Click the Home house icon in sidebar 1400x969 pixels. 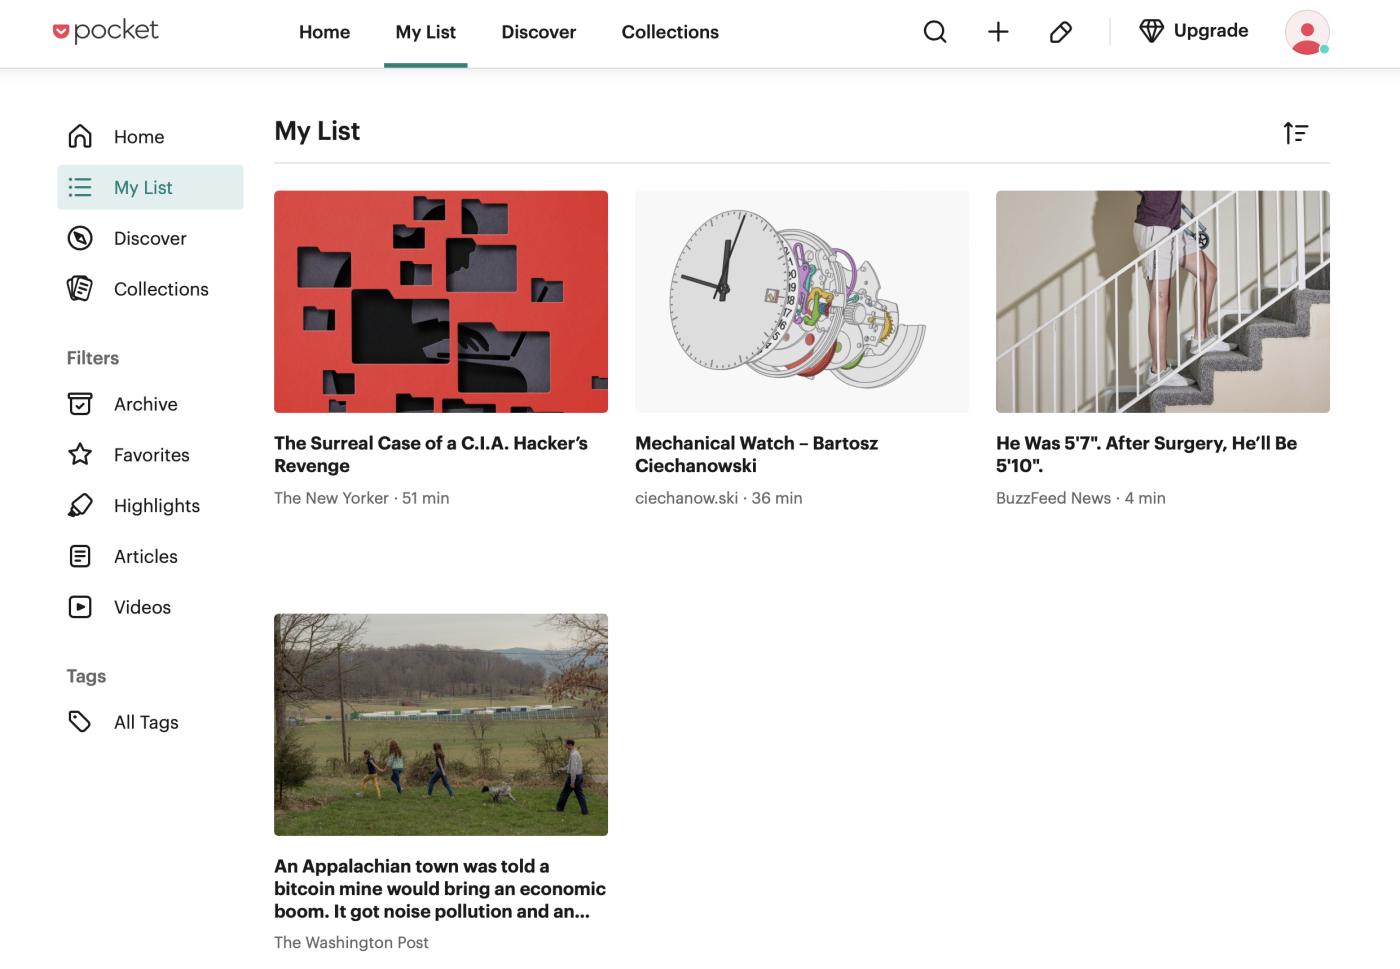(80, 136)
